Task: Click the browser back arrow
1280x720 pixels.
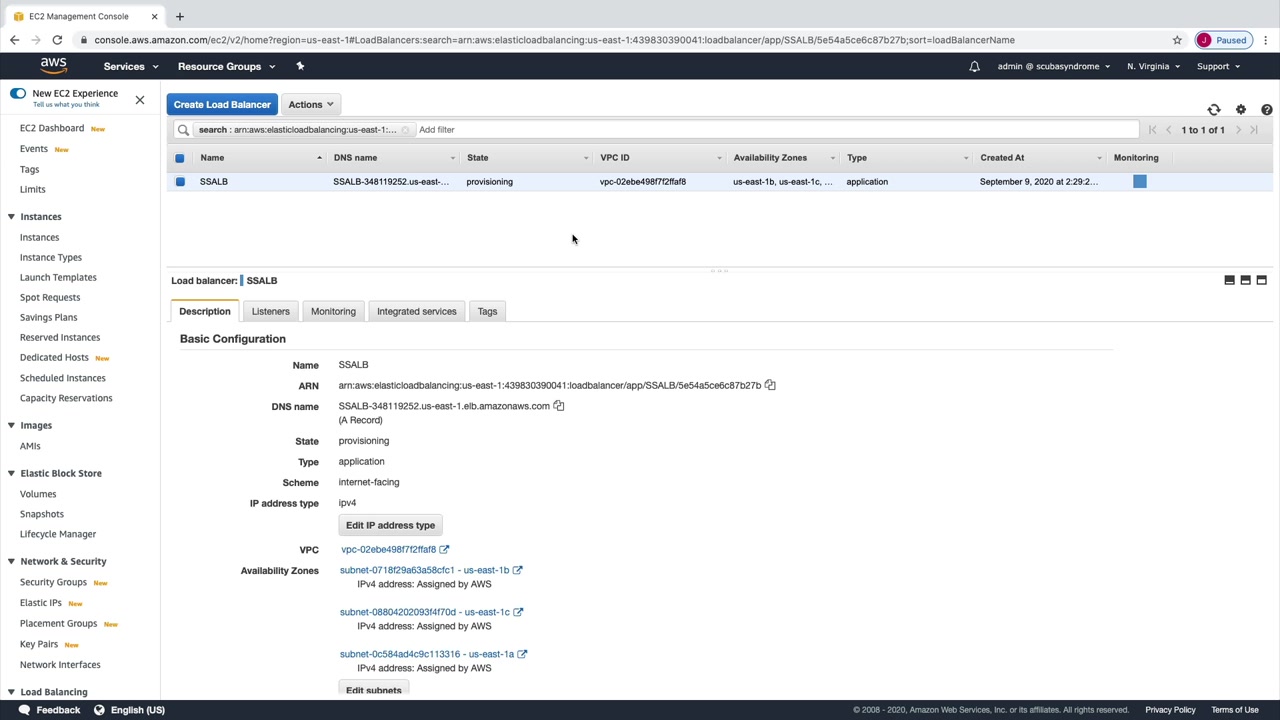Action: (x=14, y=40)
